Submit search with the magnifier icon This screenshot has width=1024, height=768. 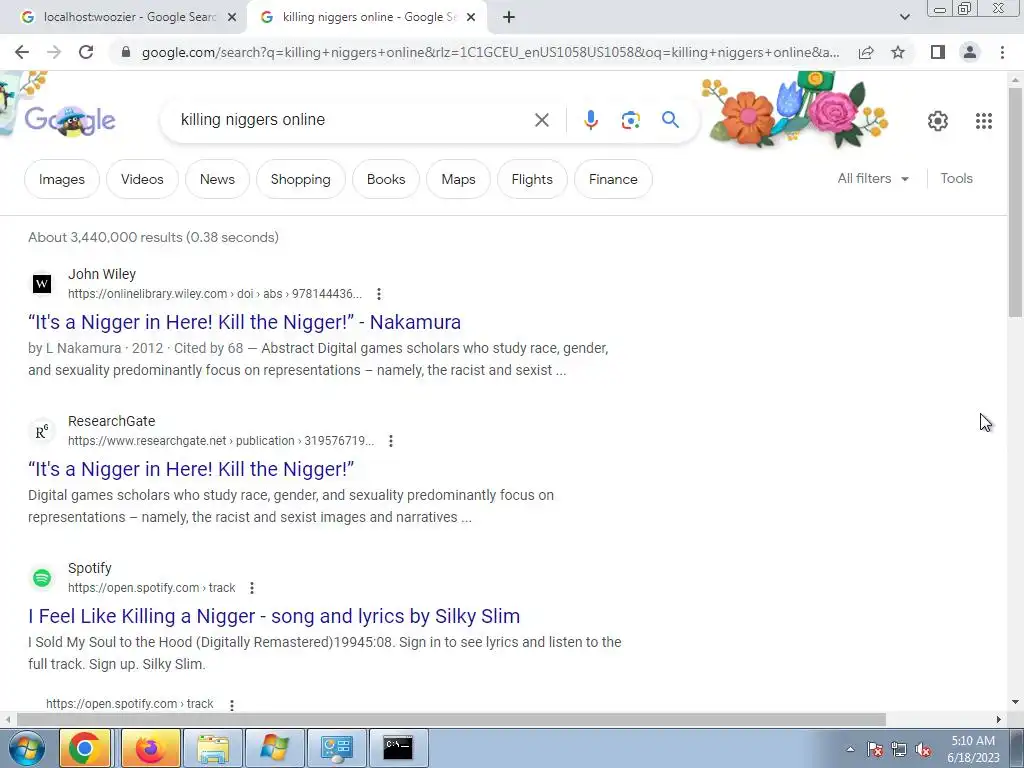[670, 120]
